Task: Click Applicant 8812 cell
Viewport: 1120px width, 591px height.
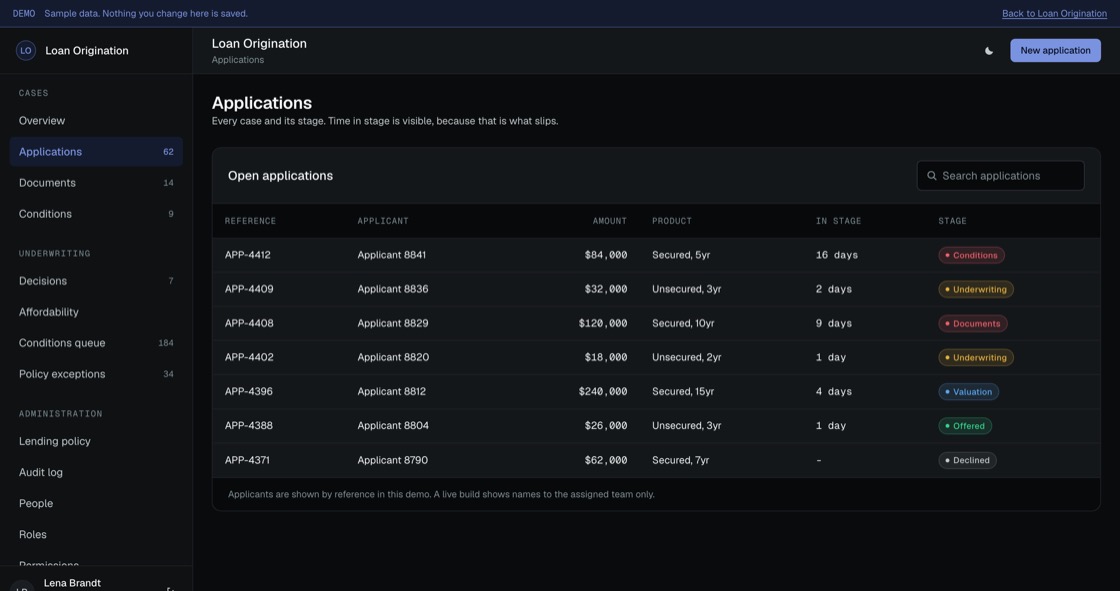Action: [x=391, y=392]
